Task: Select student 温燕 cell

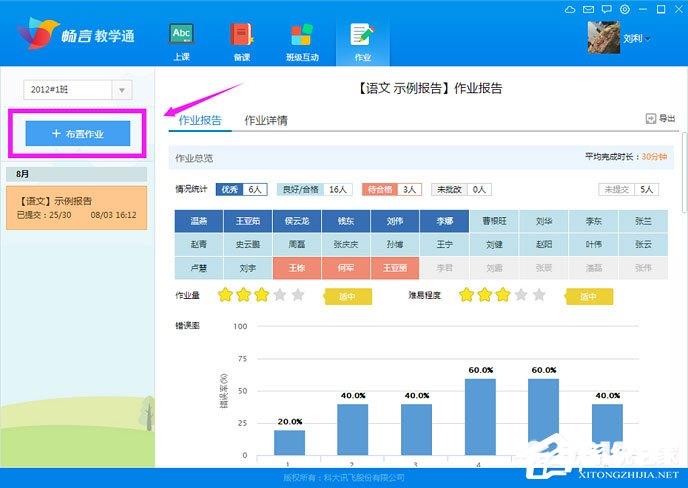Action: tap(199, 221)
